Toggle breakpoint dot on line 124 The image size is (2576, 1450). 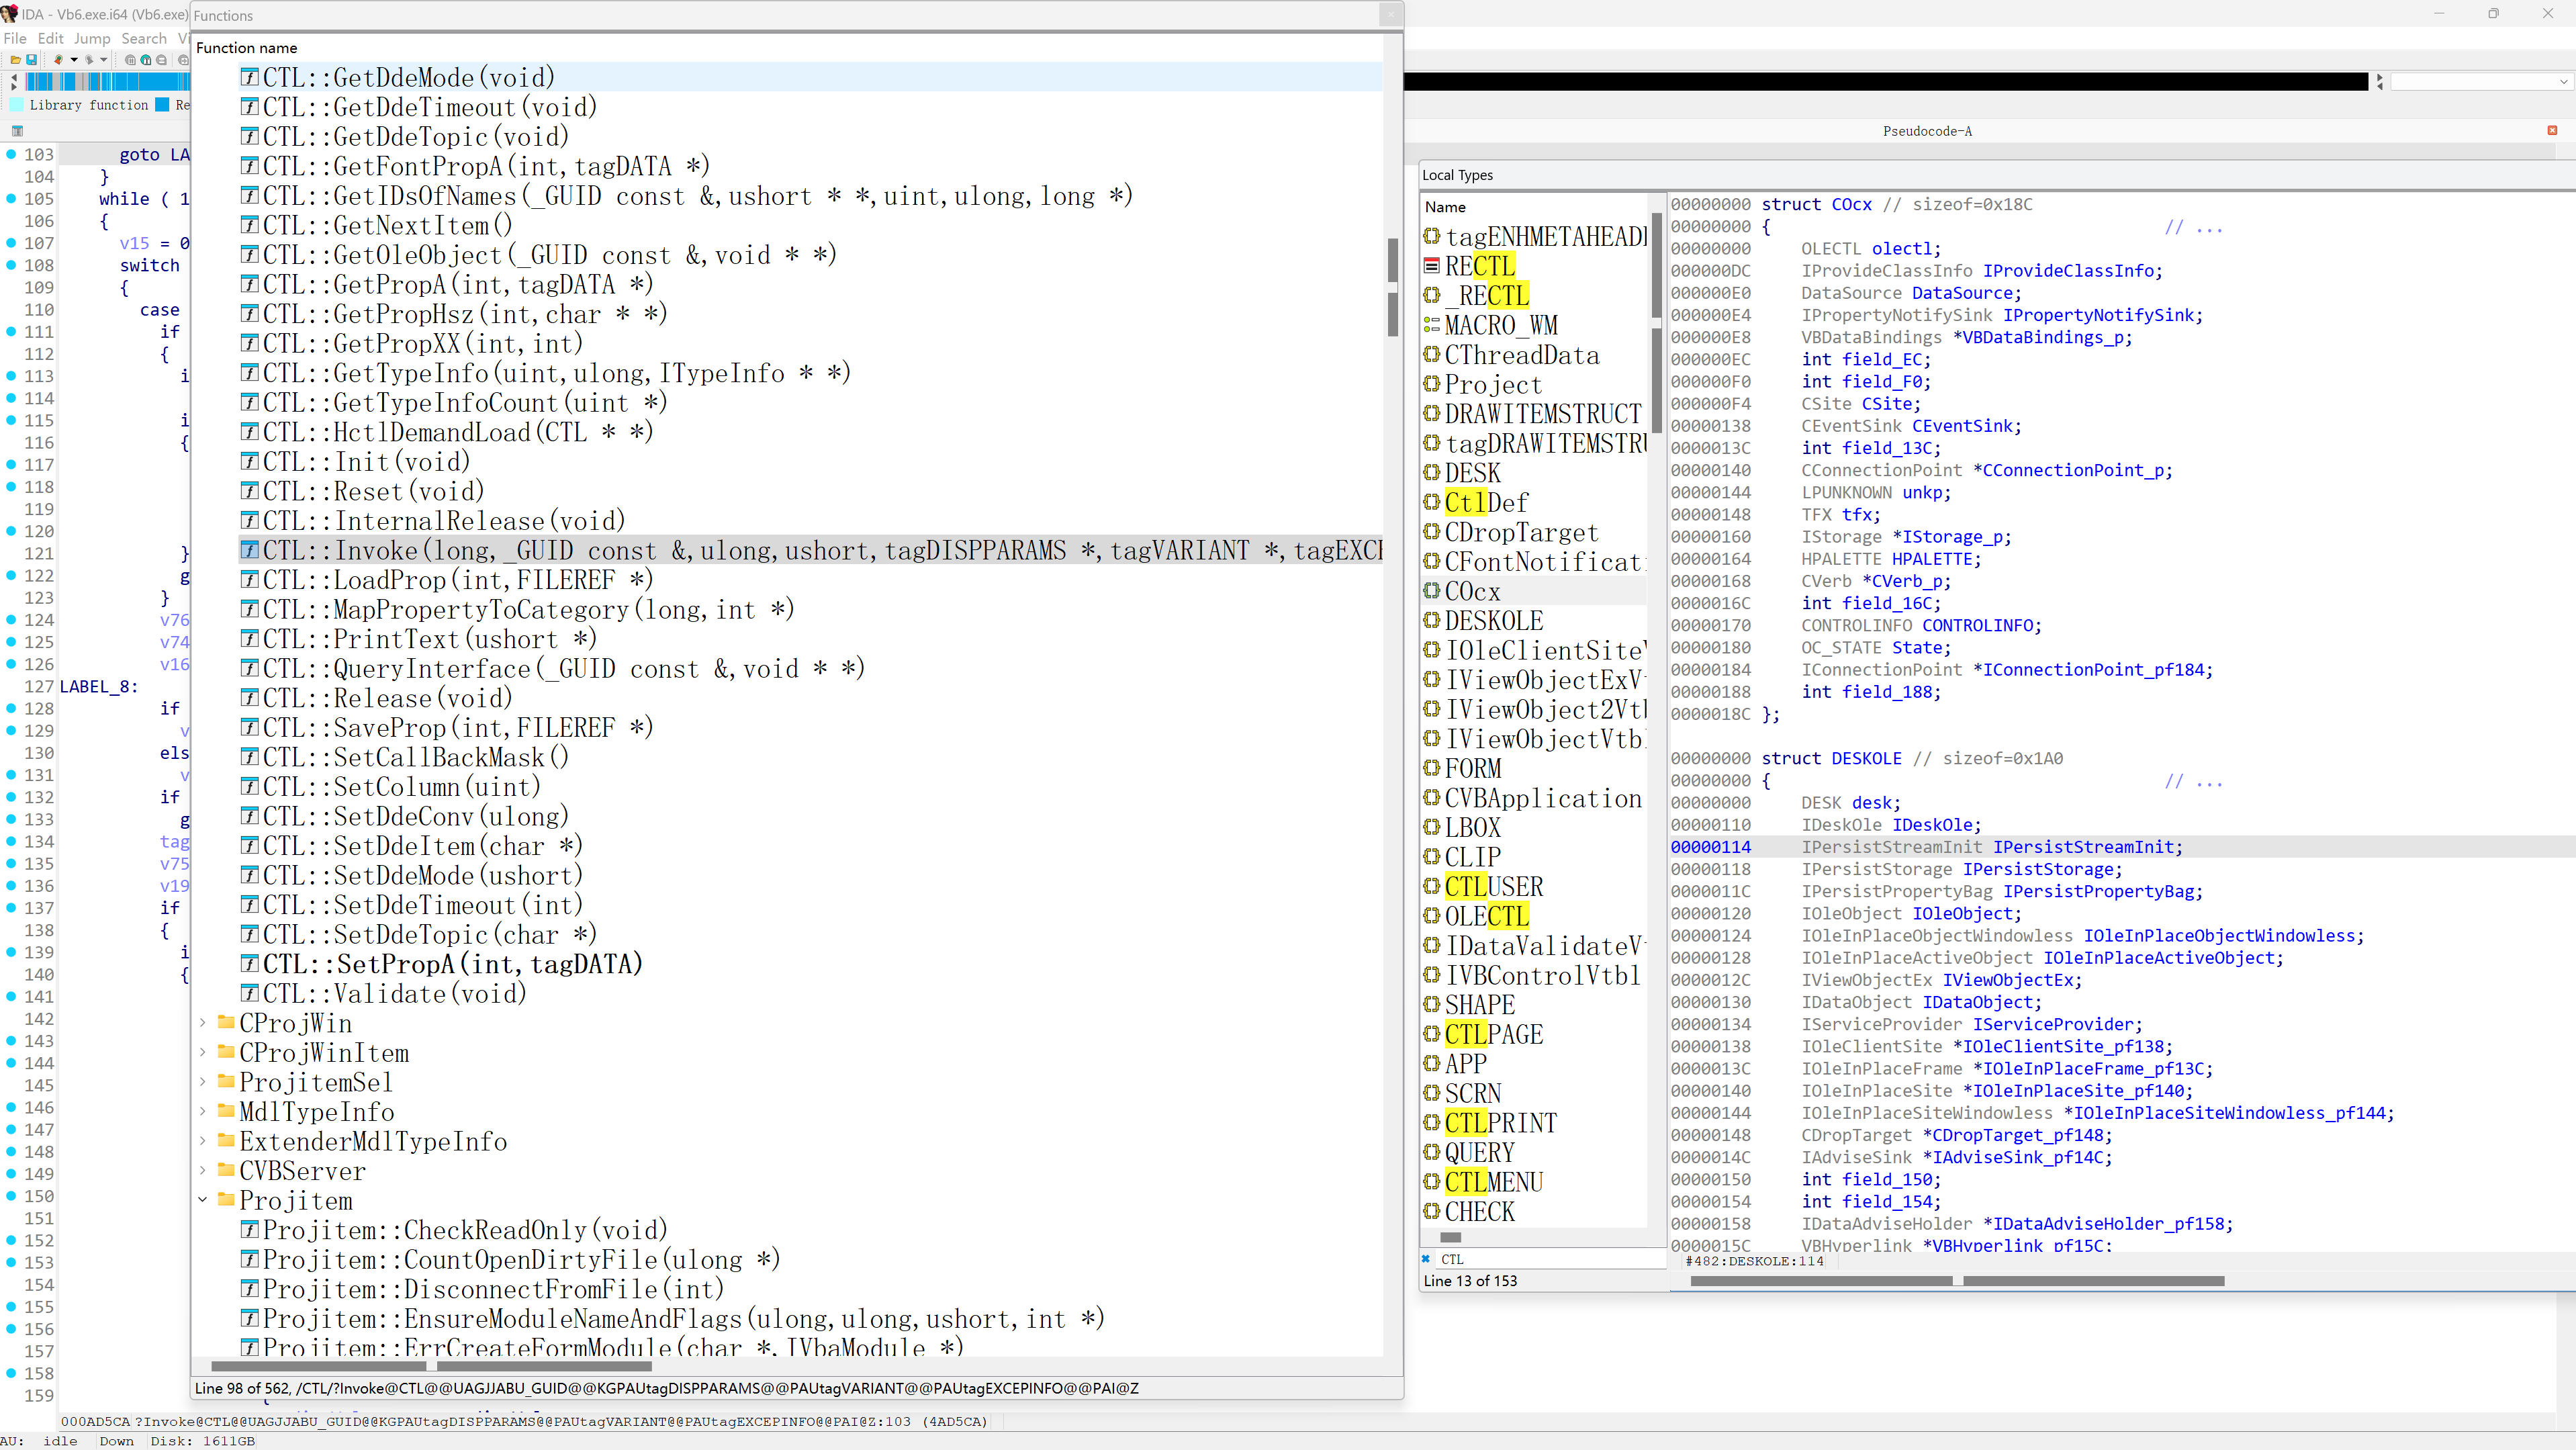pyautogui.click(x=12, y=620)
